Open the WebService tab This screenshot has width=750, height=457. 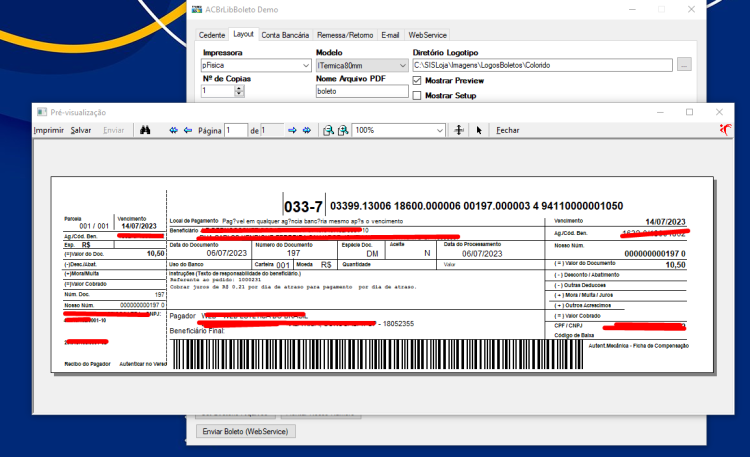coord(427,35)
